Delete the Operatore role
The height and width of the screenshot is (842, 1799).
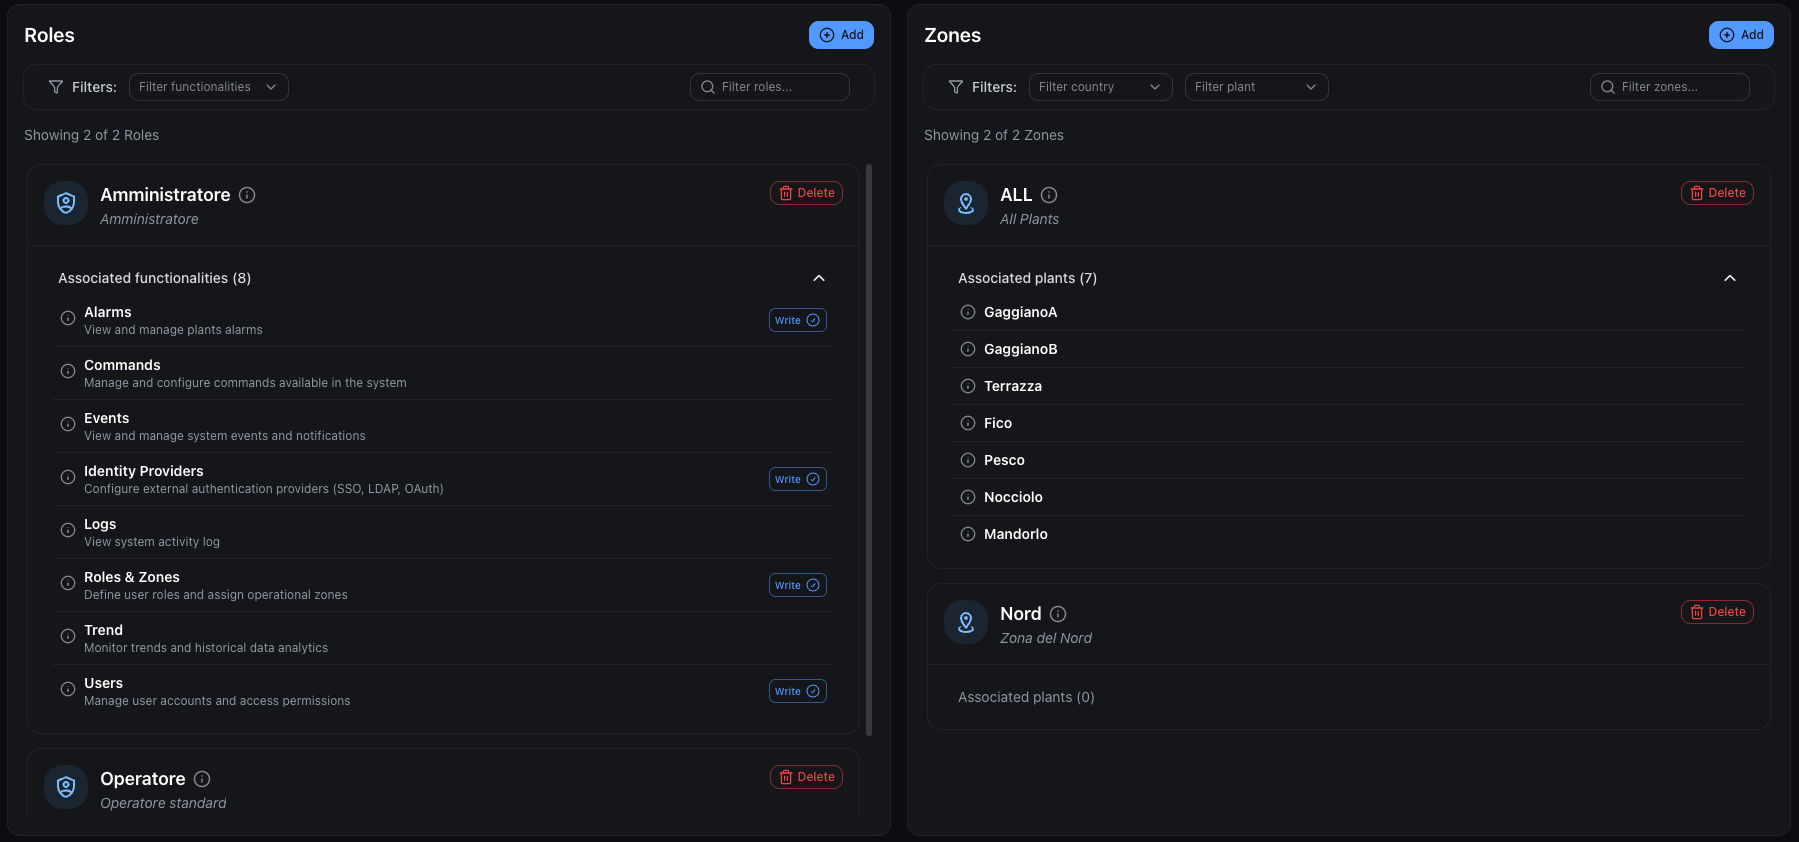click(806, 777)
